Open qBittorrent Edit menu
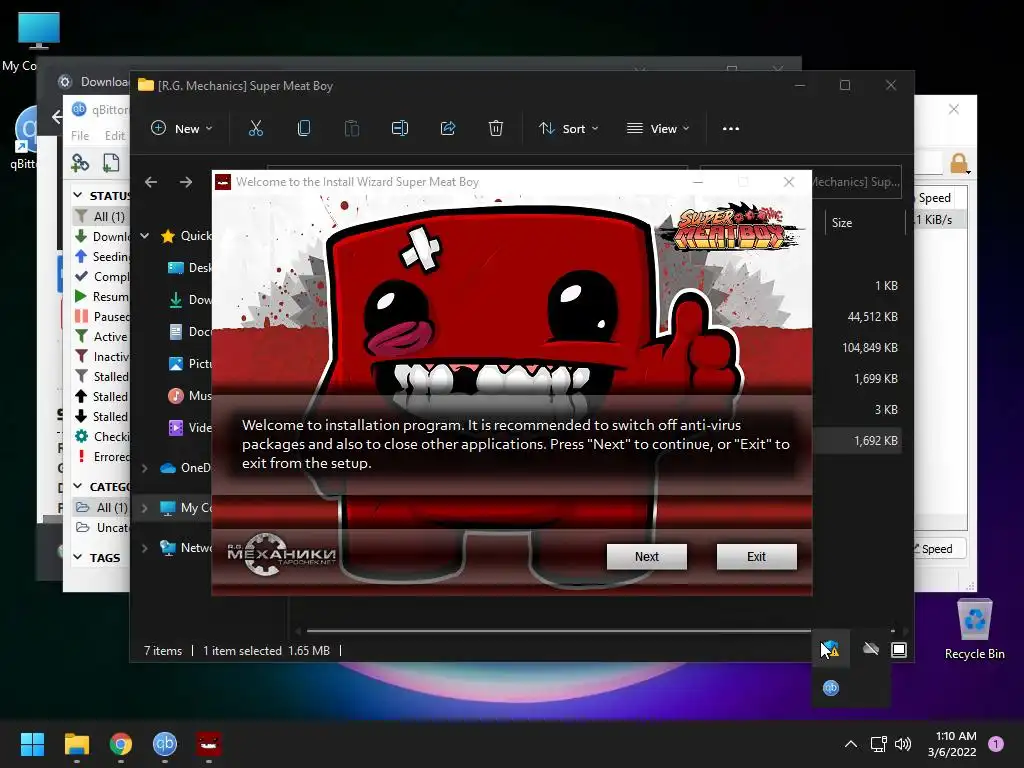 114,135
